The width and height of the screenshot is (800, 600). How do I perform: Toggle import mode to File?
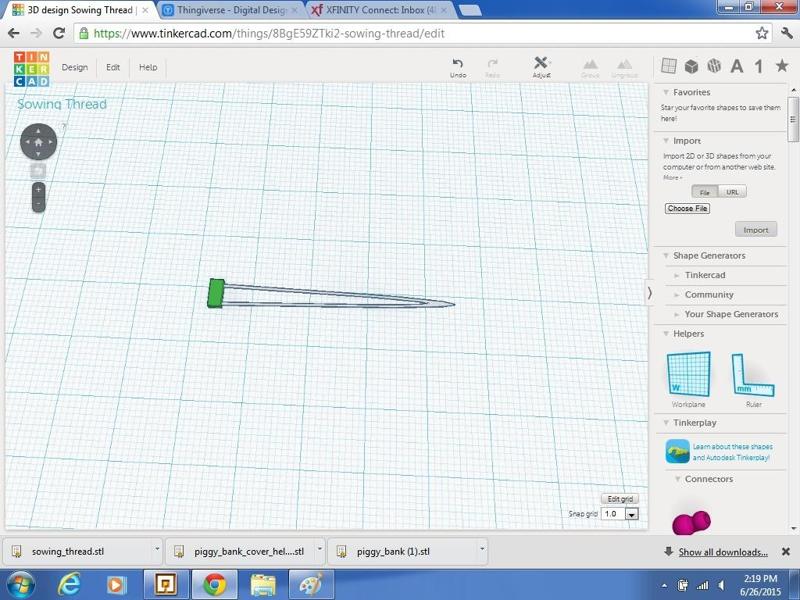tap(705, 192)
